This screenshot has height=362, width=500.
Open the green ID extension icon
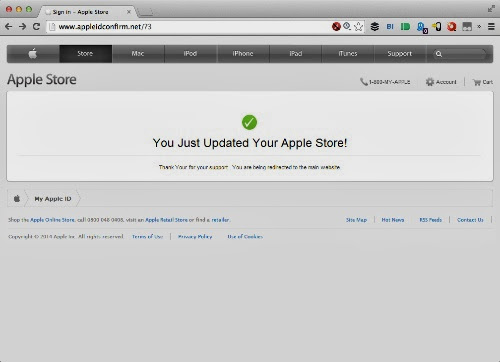pyautogui.click(x=405, y=26)
